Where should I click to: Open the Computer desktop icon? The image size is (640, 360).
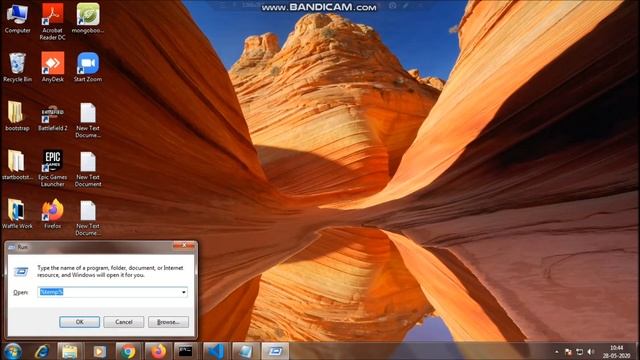point(17,18)
